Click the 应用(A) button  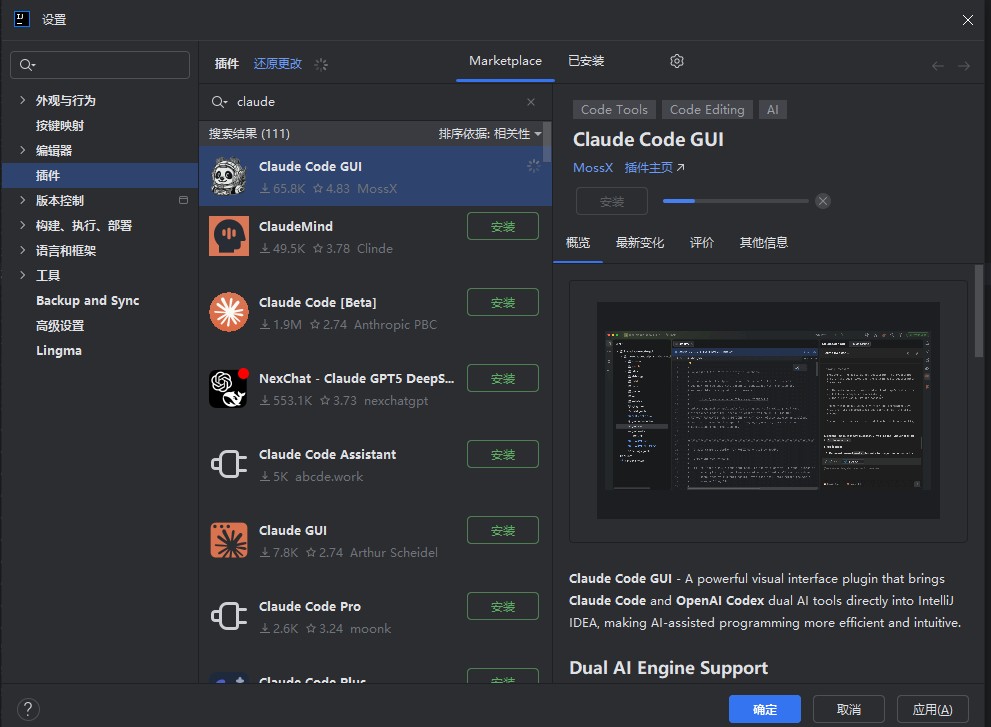tap(933, 709)
